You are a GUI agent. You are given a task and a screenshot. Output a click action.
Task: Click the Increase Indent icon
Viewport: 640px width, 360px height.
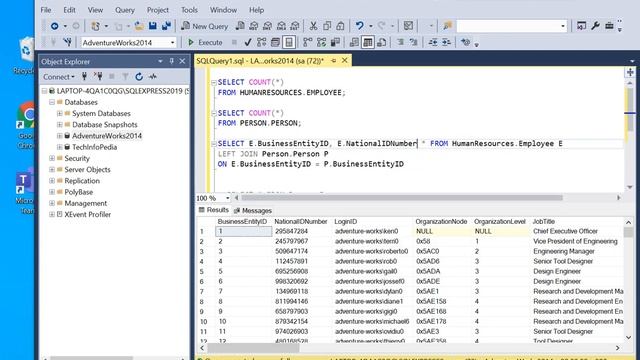447,42
